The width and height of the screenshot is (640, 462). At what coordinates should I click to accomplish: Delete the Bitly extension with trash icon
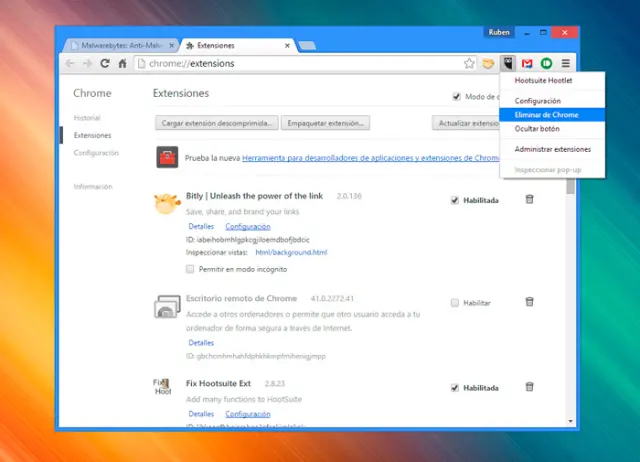pyautogui.click(x=529, y=200)
